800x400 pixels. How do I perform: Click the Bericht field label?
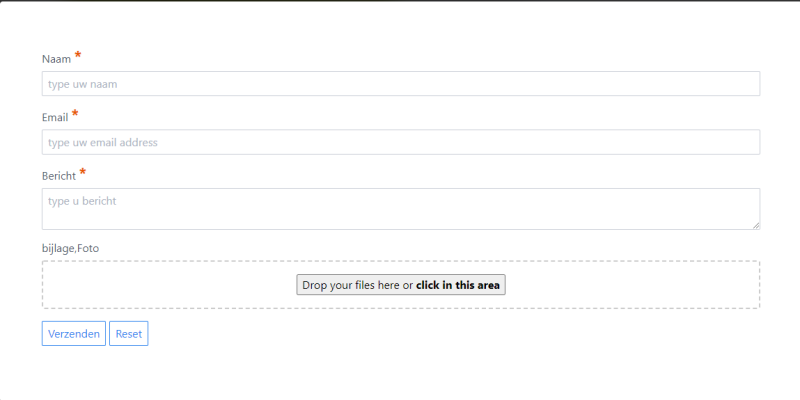pyautogui.click(x=59, y=176)
